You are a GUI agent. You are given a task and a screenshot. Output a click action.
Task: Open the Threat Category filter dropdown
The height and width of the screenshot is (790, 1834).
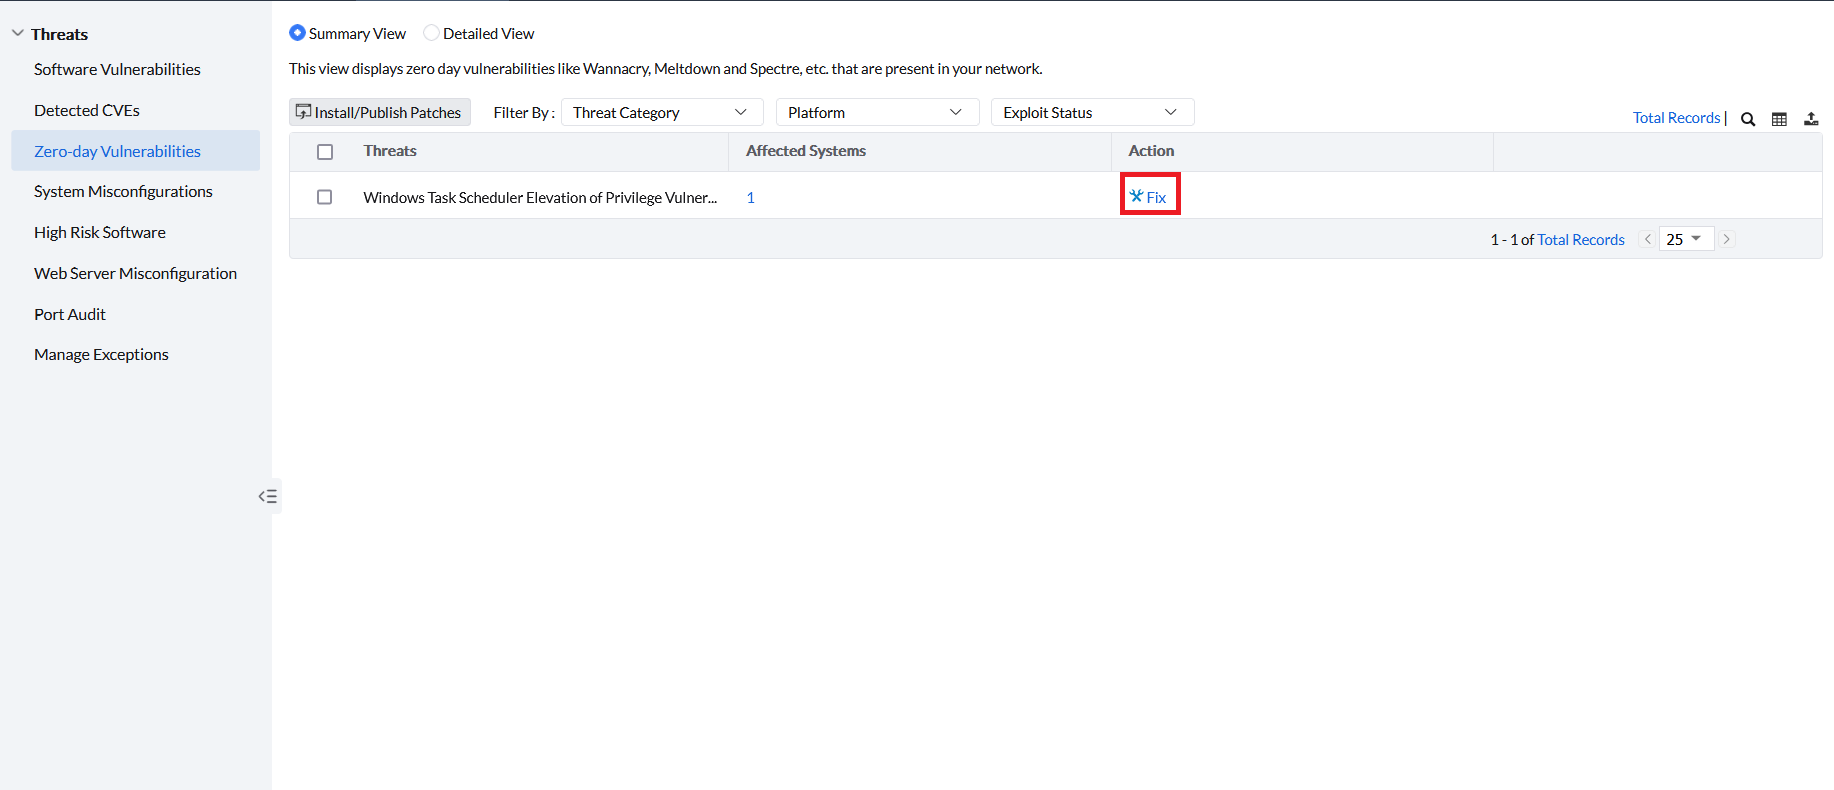click(x=661, y=112)
